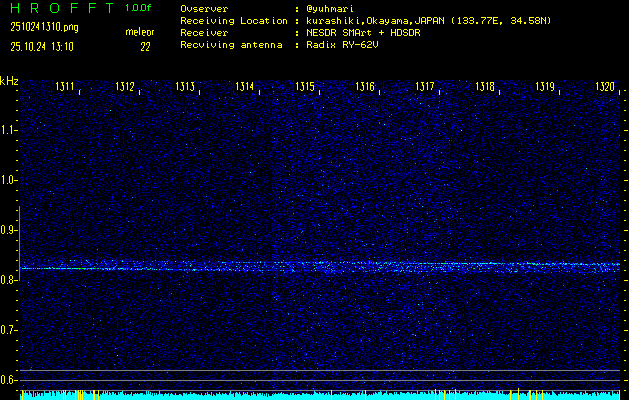Screen dimensions: 629x400
Task: Click the 1.00f version label
Action: coord(139,8)
